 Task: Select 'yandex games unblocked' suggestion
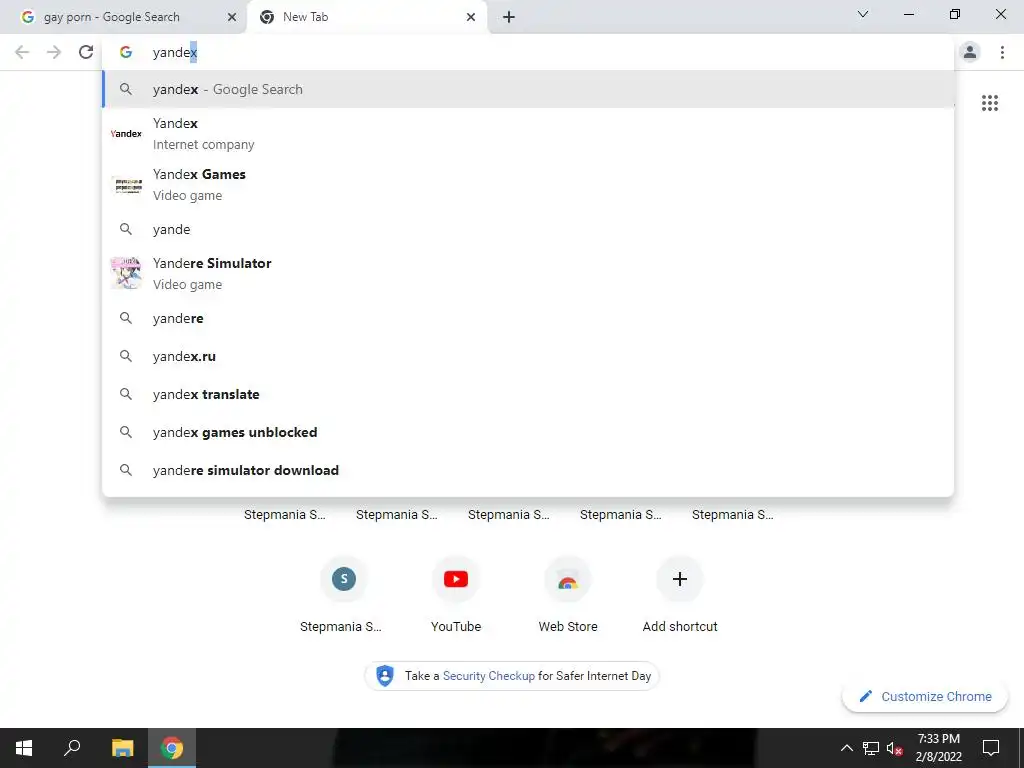click(x=528, y=432)
